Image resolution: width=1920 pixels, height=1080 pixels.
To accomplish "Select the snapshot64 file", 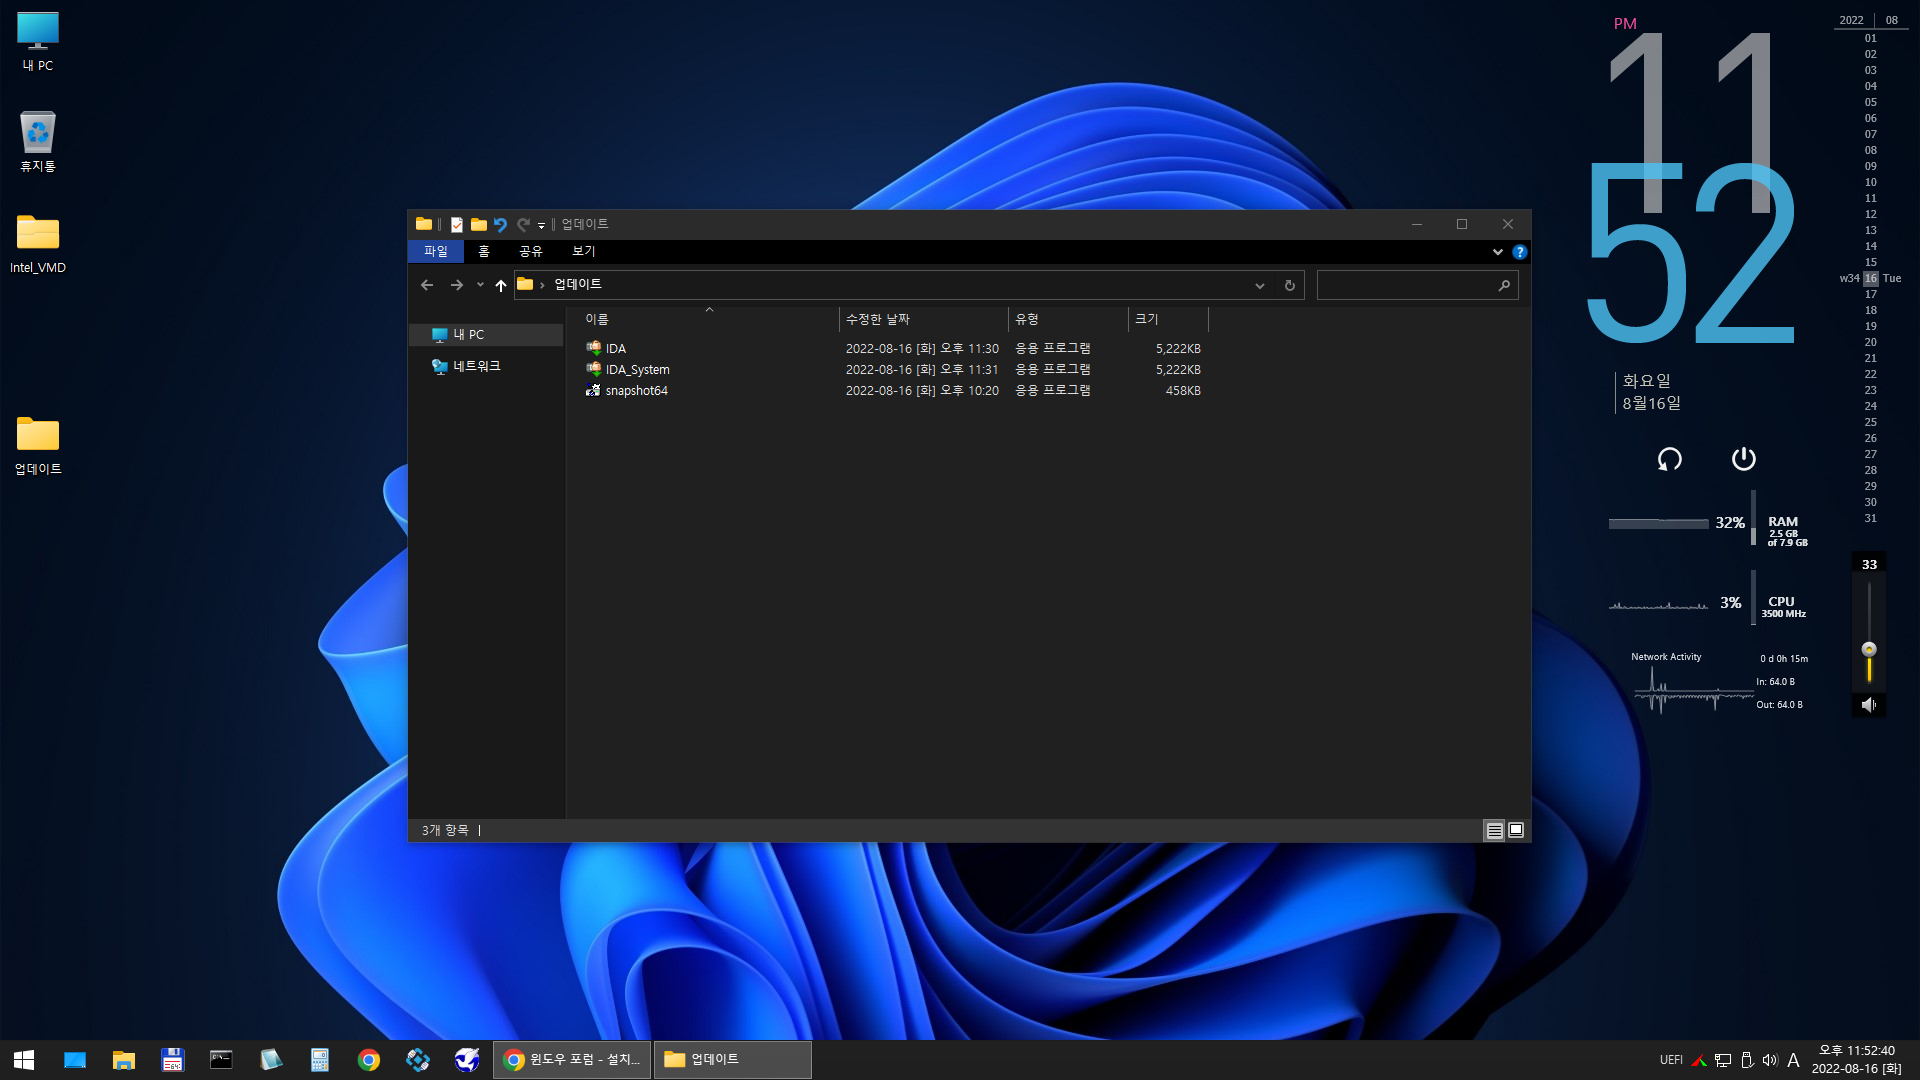I will (893, 391).
